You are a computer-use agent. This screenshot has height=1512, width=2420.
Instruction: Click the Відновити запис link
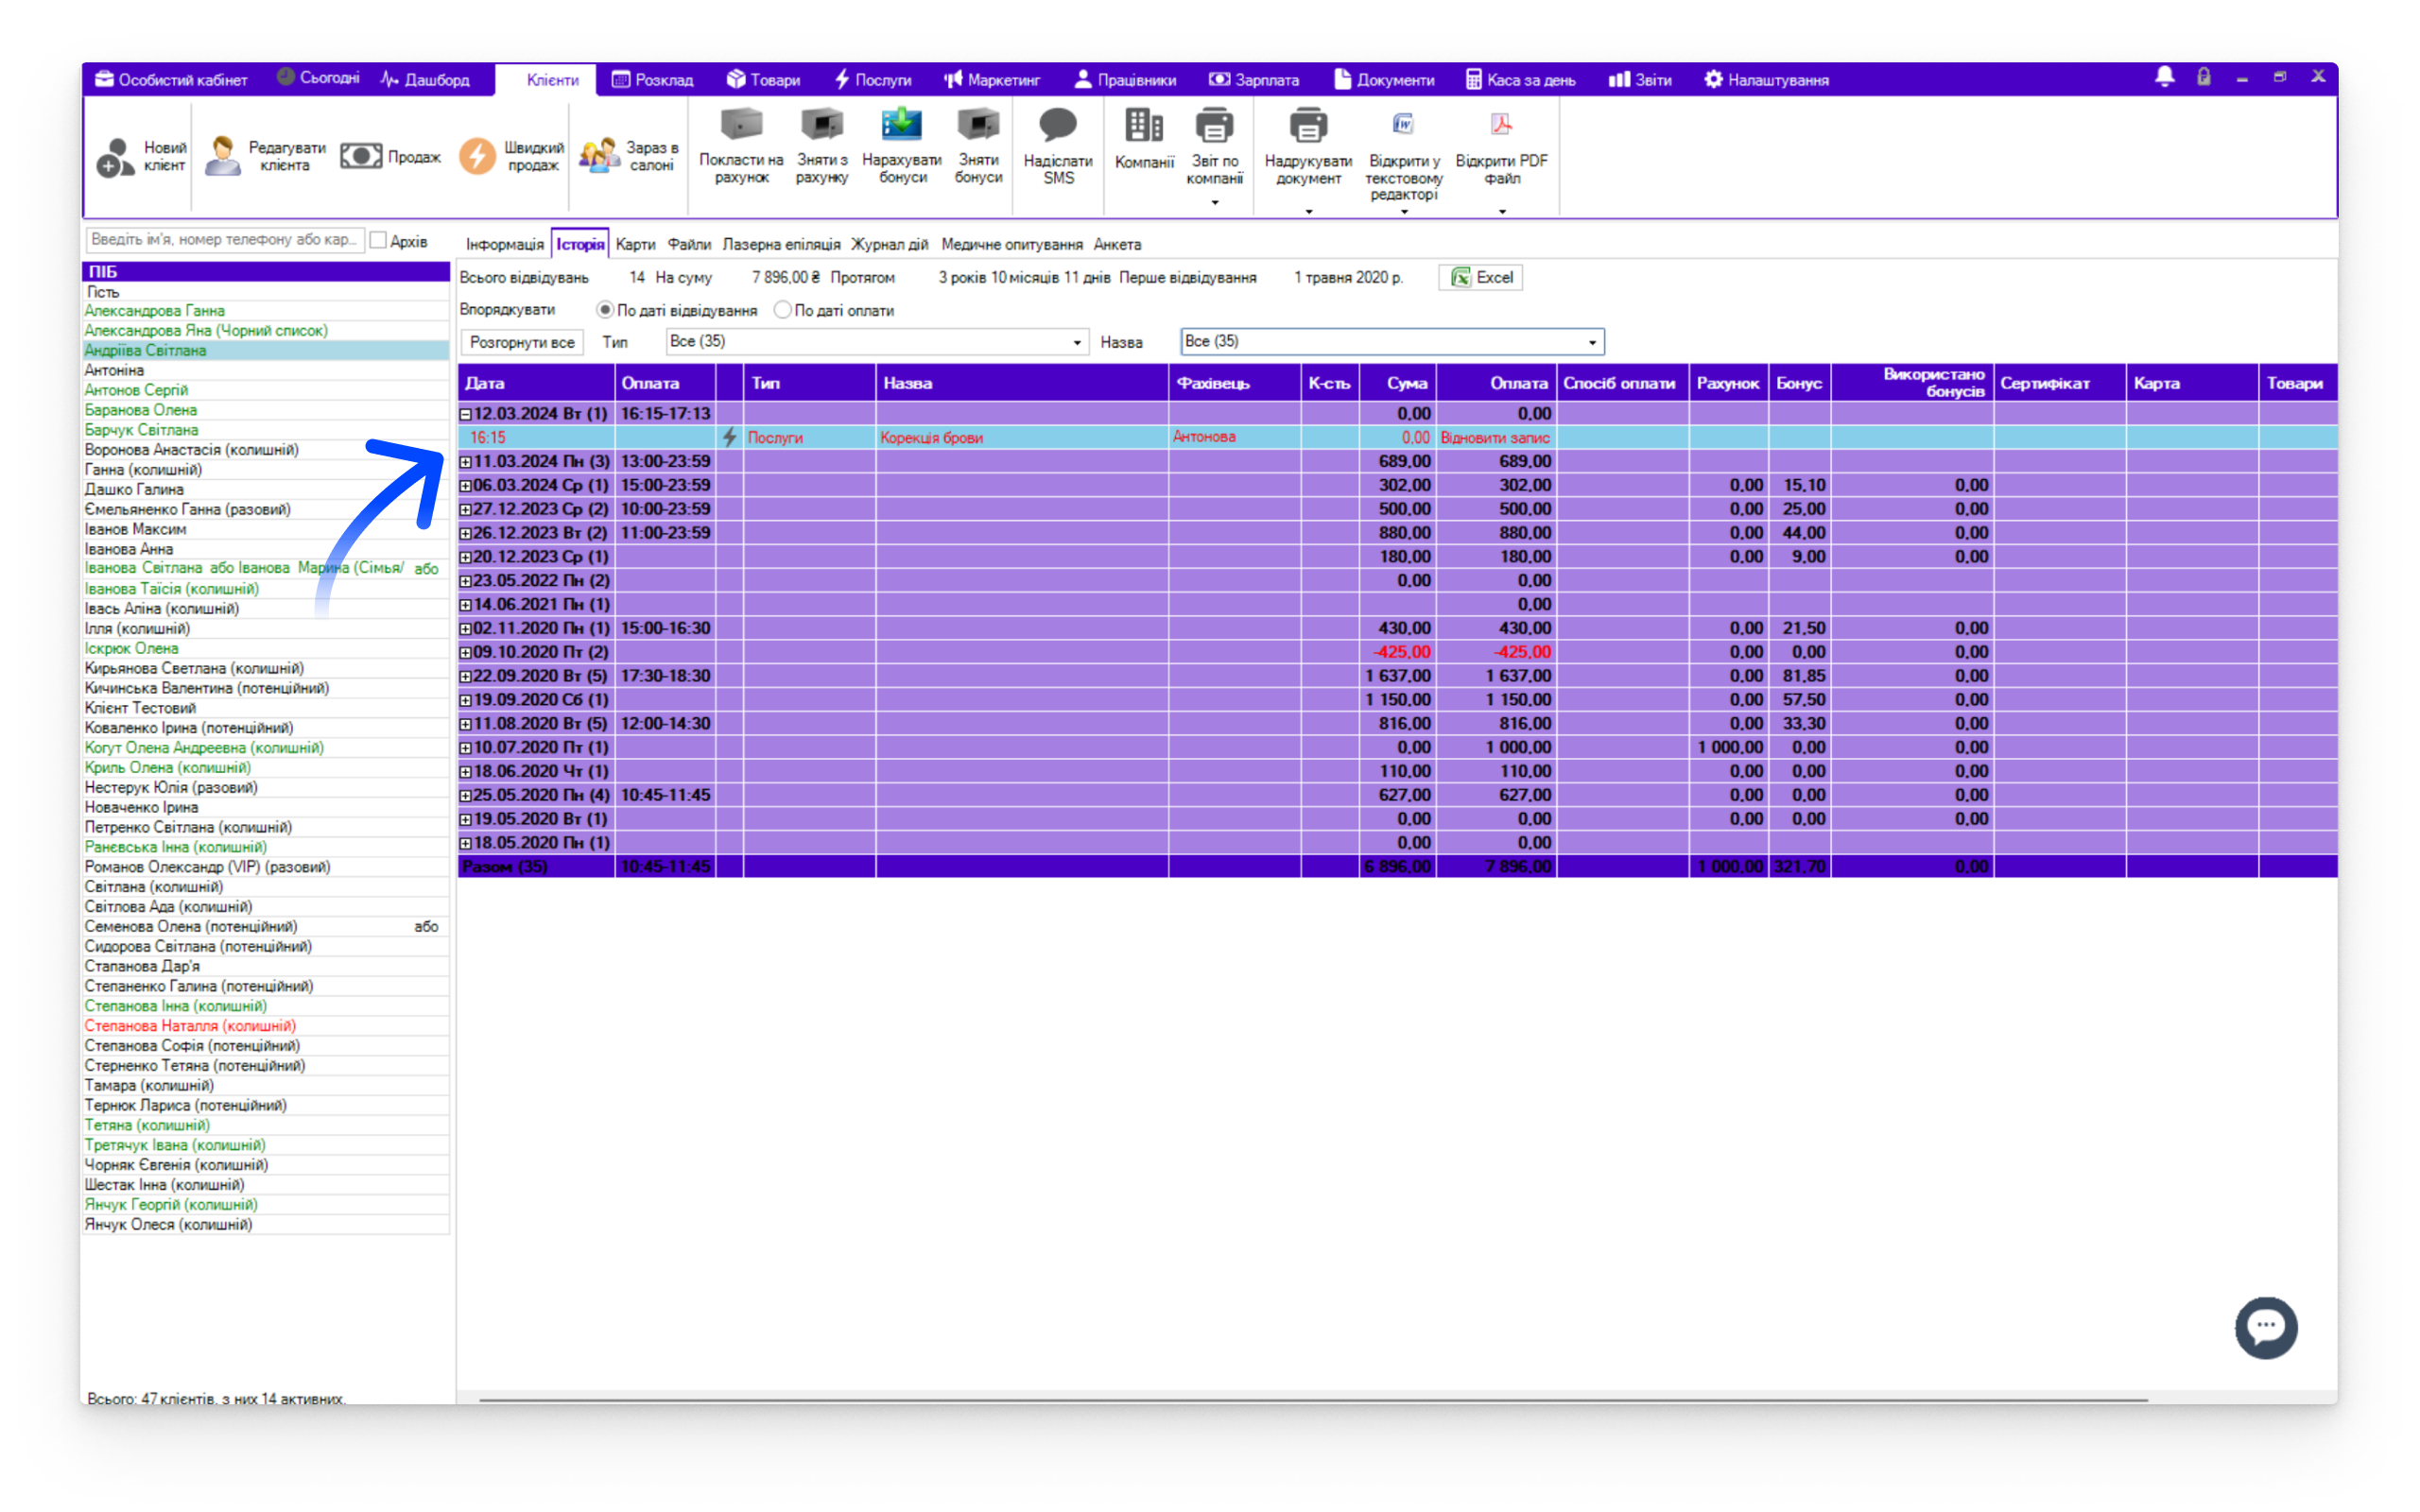pyautogui.click(x=1494, y=437)
